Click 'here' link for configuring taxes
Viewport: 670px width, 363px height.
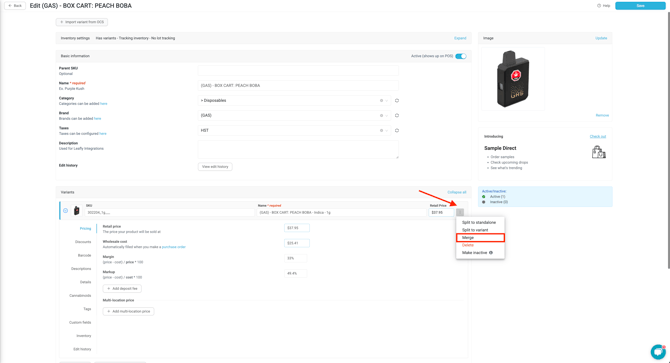(103, 134)
